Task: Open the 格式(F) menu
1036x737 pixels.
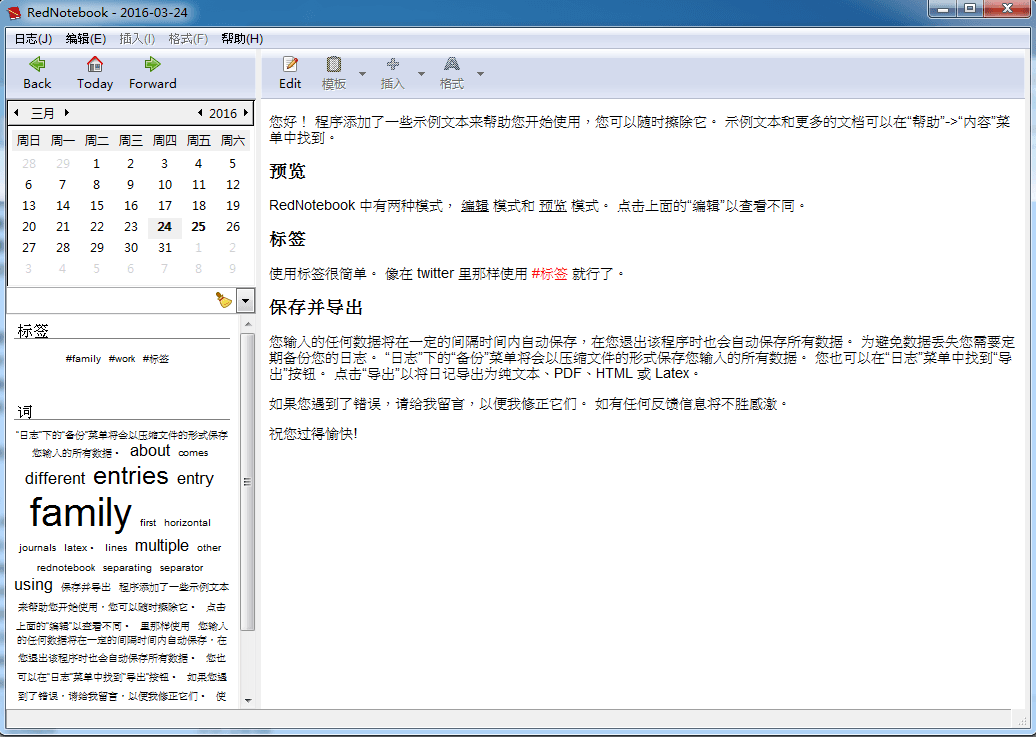Action: [188, 39]
